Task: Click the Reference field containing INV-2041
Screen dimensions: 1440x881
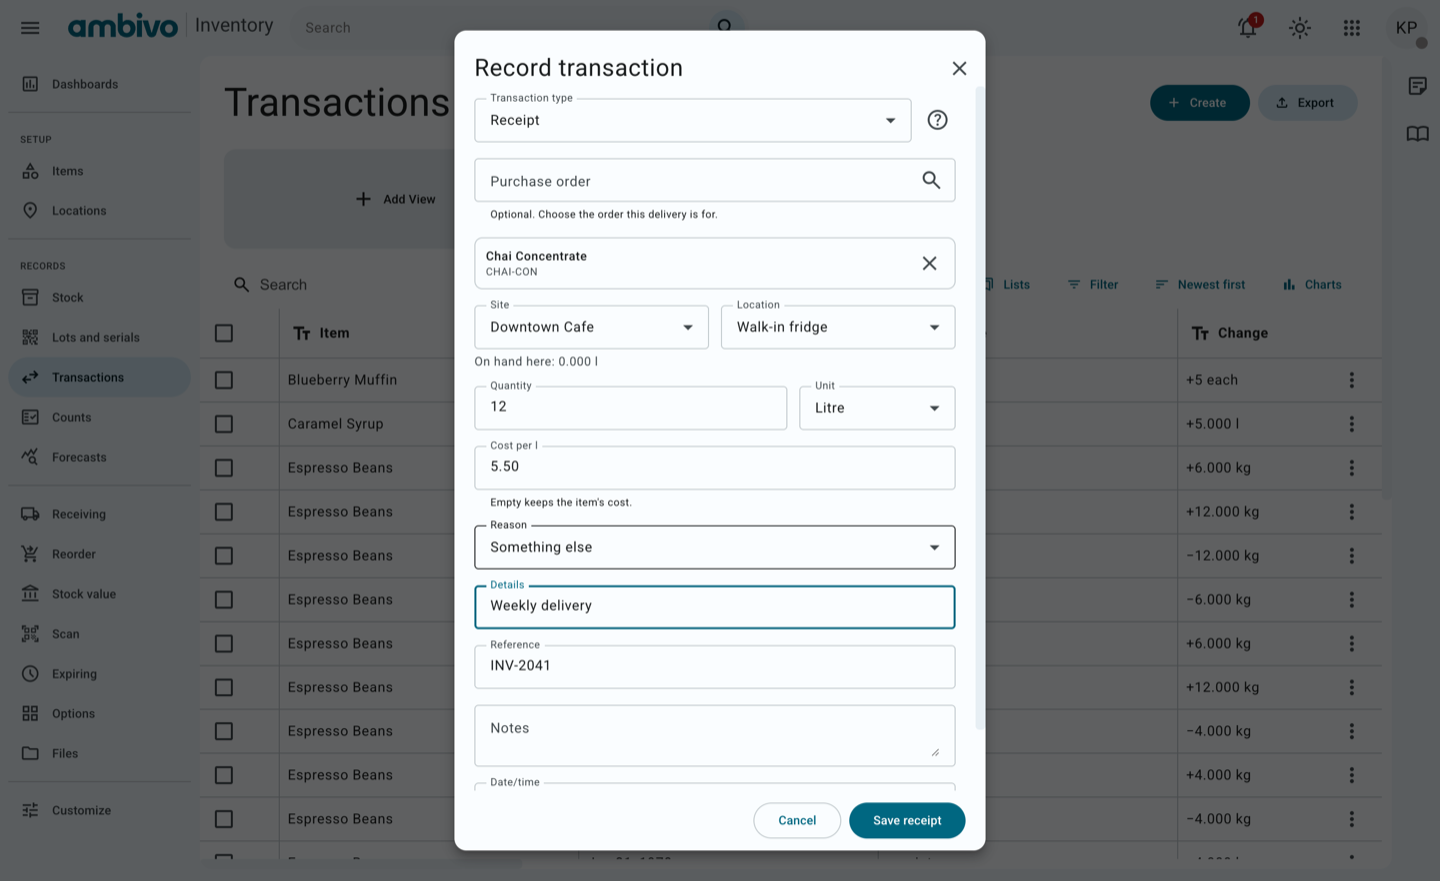Action: click(715, 667)
